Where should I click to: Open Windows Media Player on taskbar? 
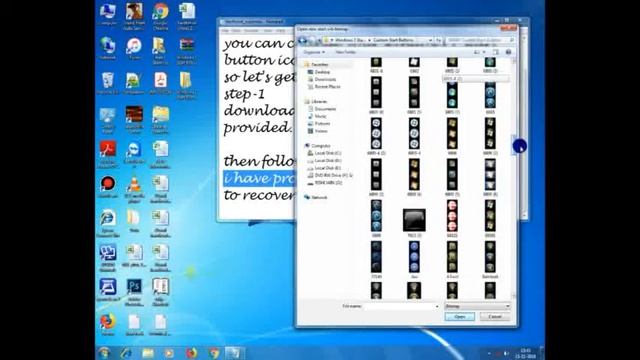pyautogui.click(x=169, y=353)
